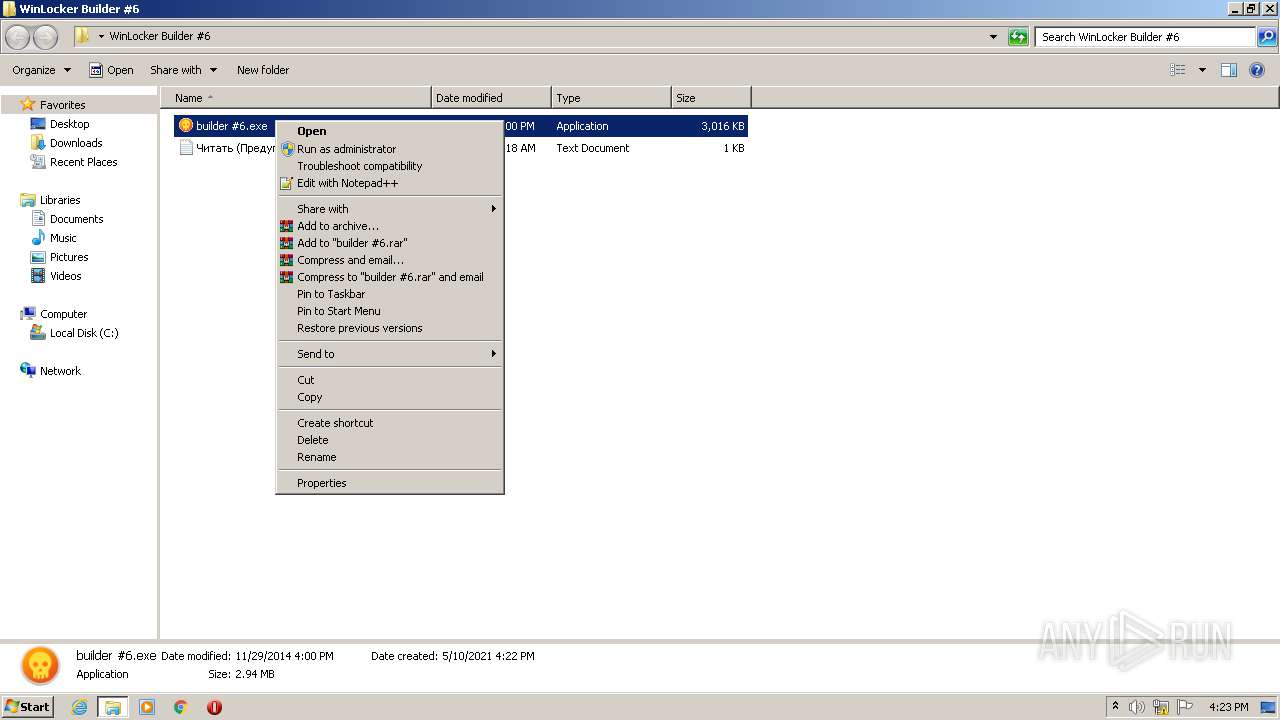Click WinRAR icon beside Add to archive
Screen dimensions: 1280x720
pos(287,226)
